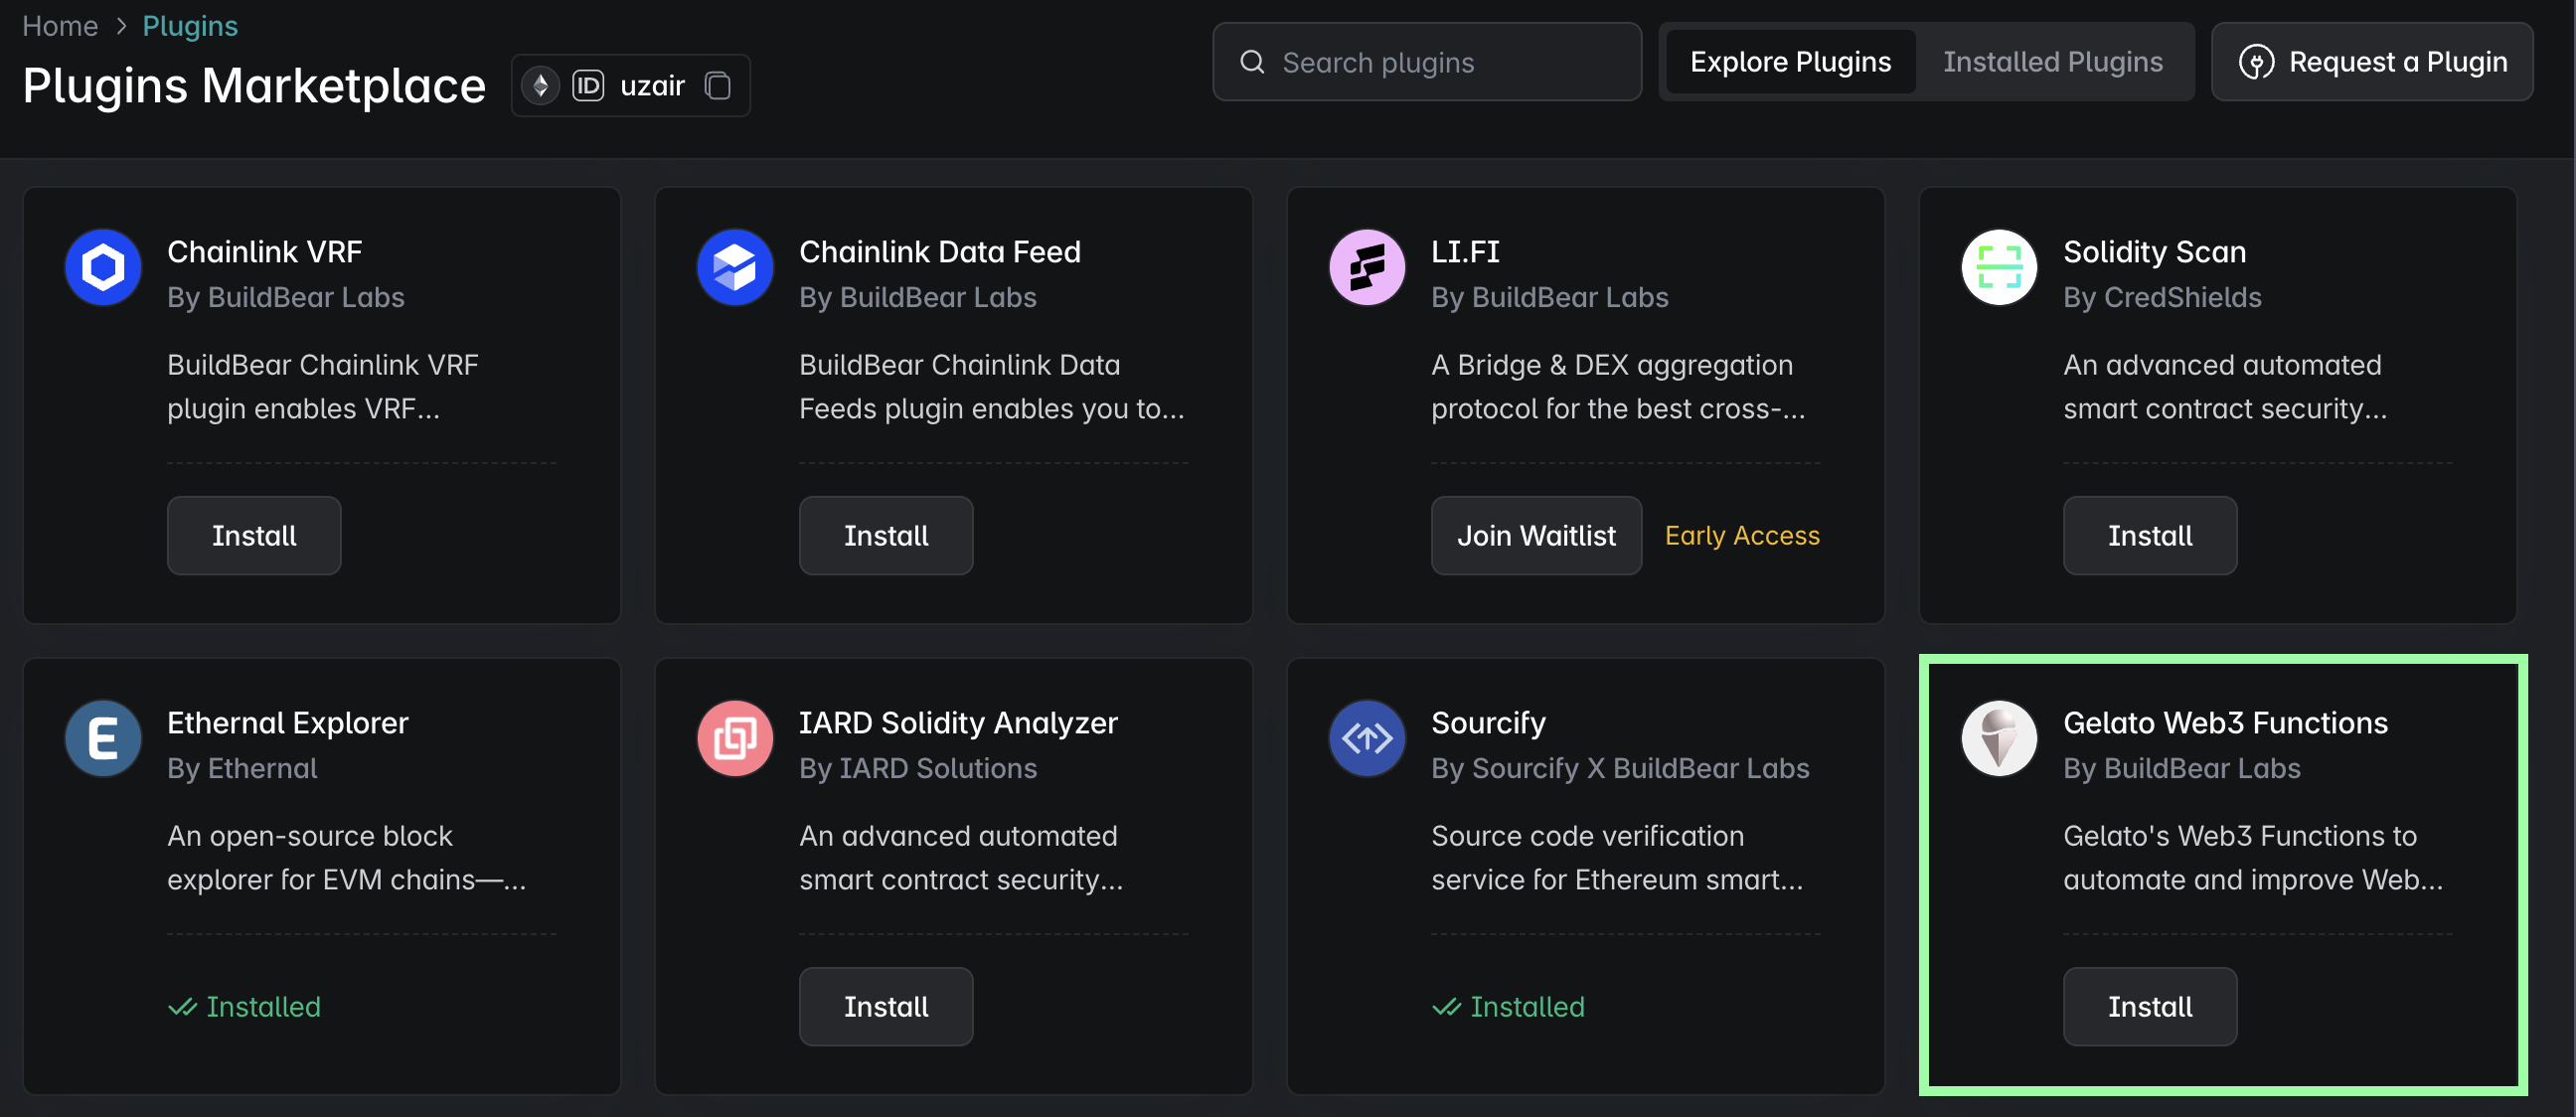The image size is (2576, 1117).
Task: Open the Installed Plugins tab
Action: pos(2052,62)
